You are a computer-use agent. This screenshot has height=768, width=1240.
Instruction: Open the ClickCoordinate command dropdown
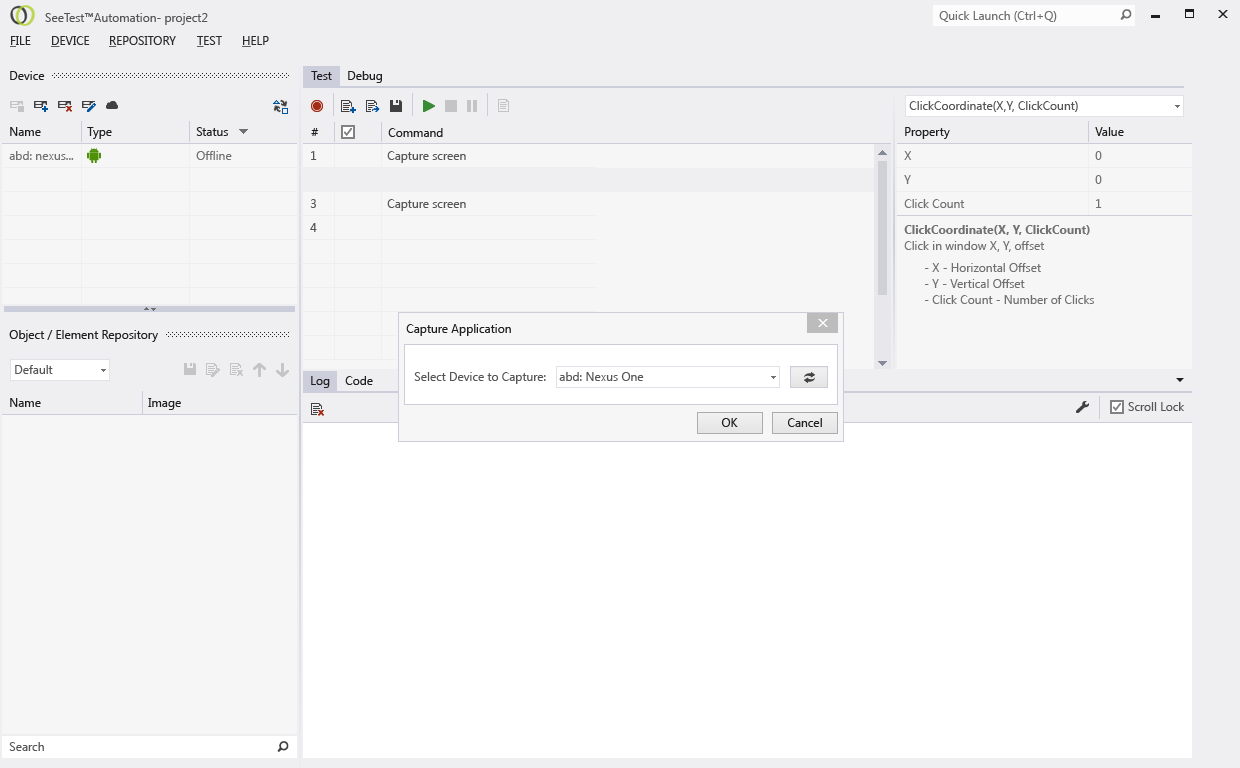(1177, 106)
